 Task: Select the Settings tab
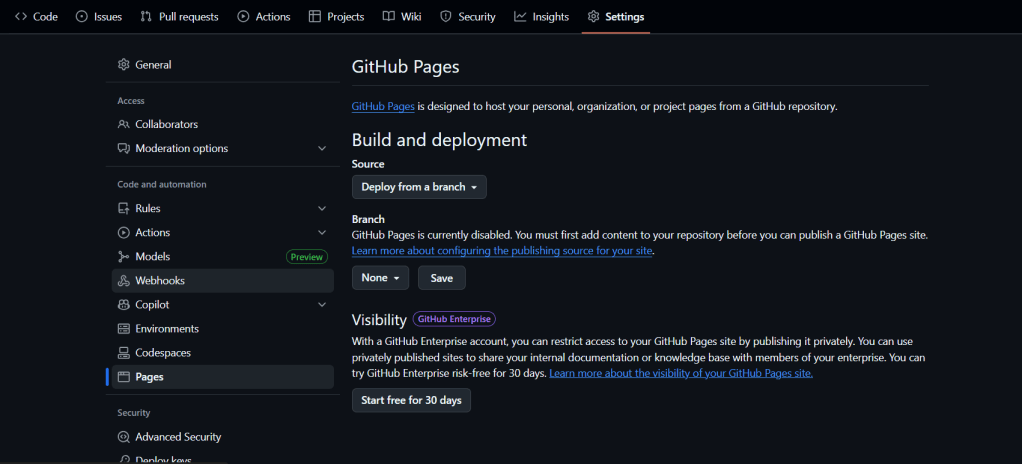[x=616, y=17]
